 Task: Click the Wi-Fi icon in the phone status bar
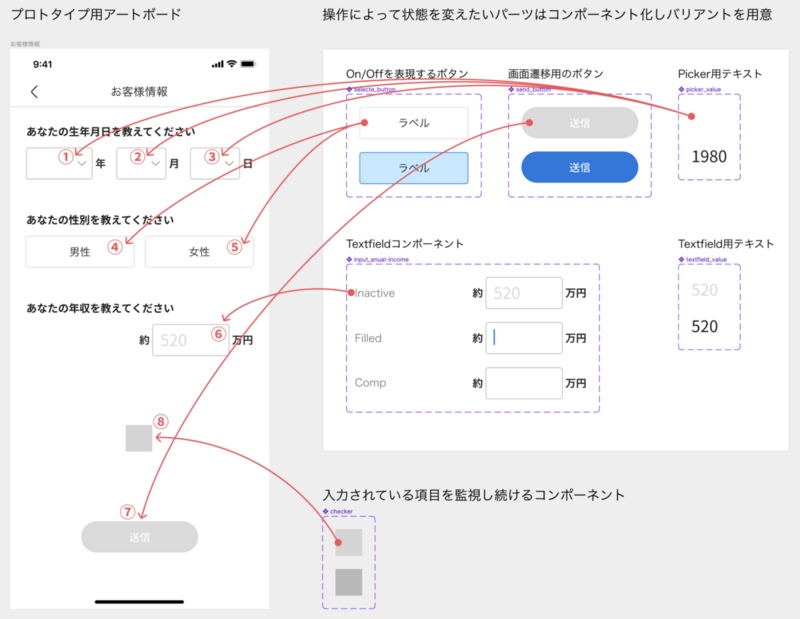(232, 64)
